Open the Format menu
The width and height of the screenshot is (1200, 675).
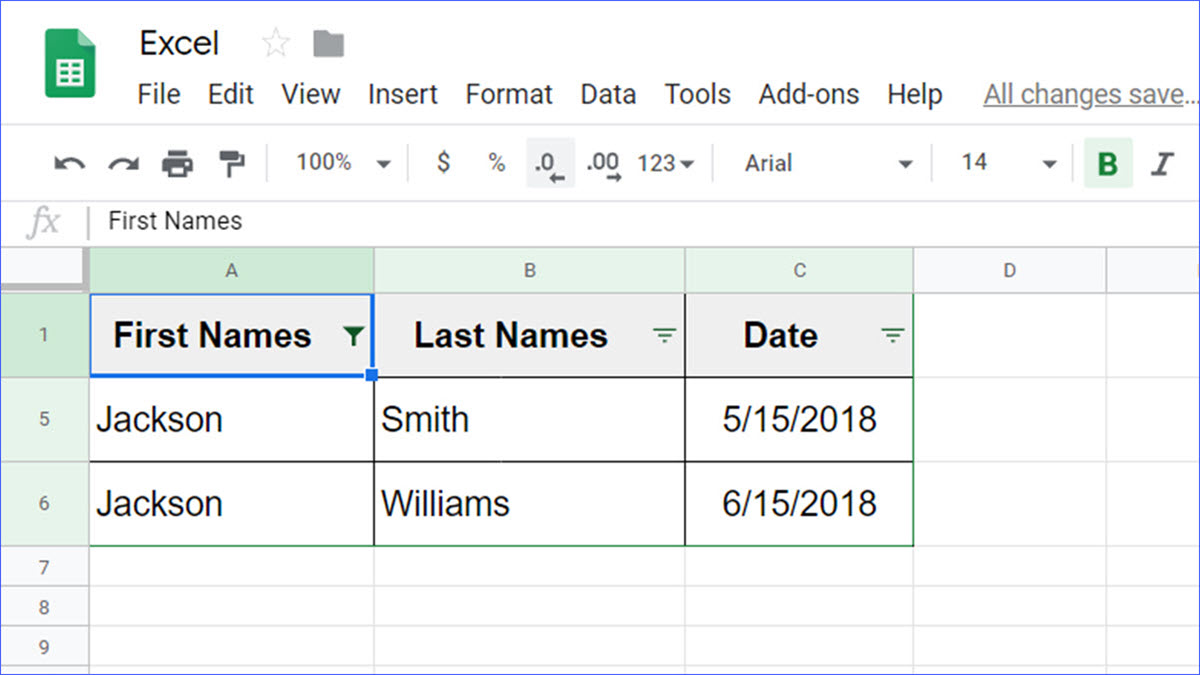pos(509,94)
